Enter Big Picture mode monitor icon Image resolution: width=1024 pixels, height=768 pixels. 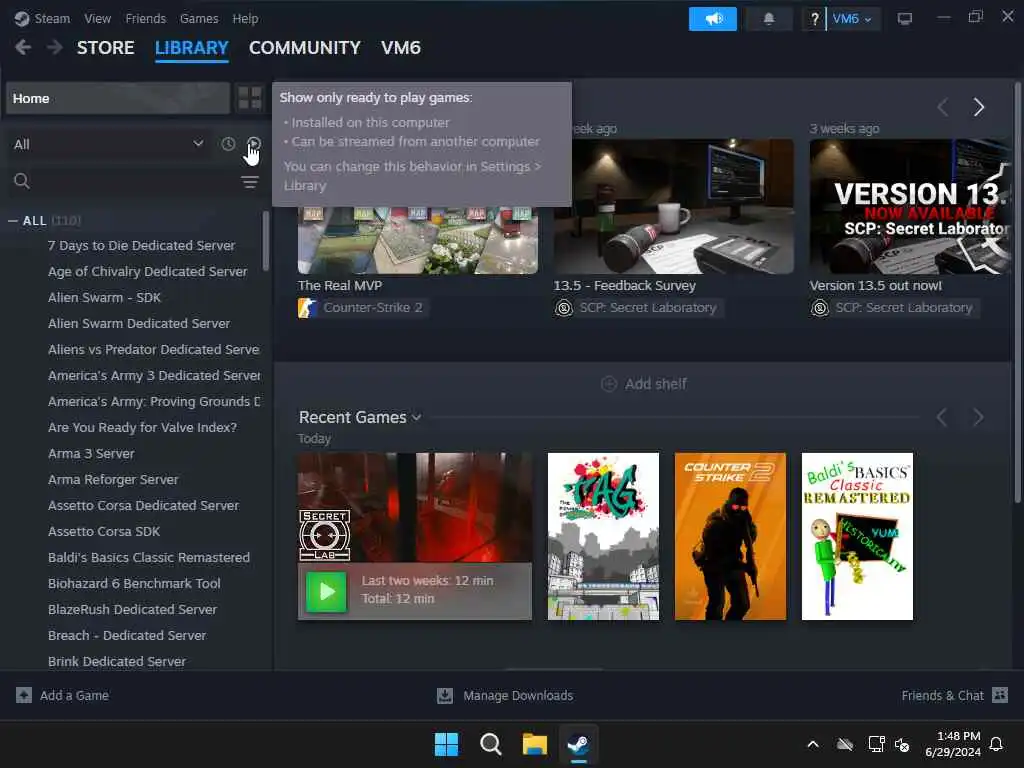coord(904,19)
